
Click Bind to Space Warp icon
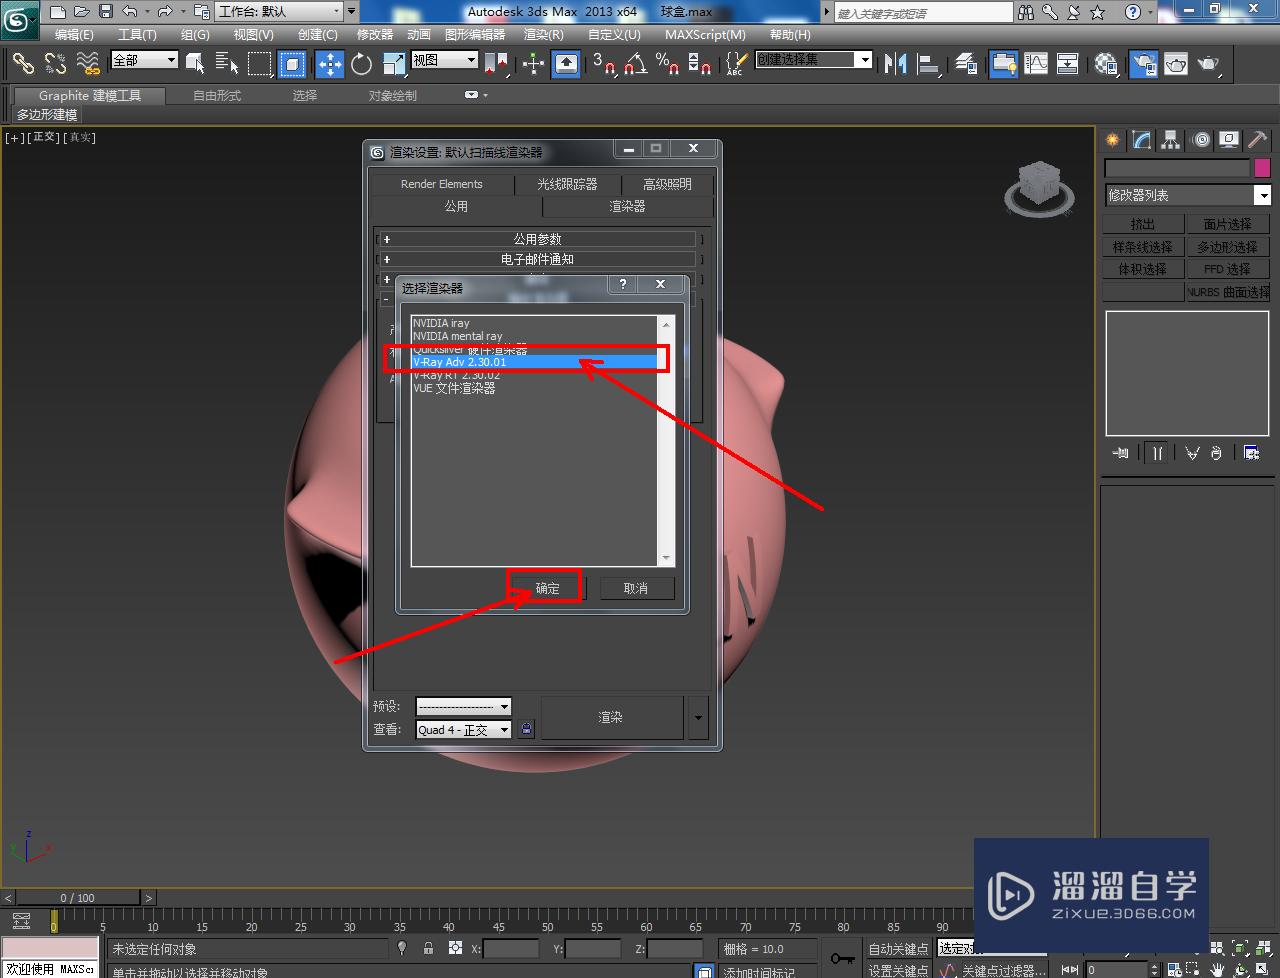tap(88, 64)
